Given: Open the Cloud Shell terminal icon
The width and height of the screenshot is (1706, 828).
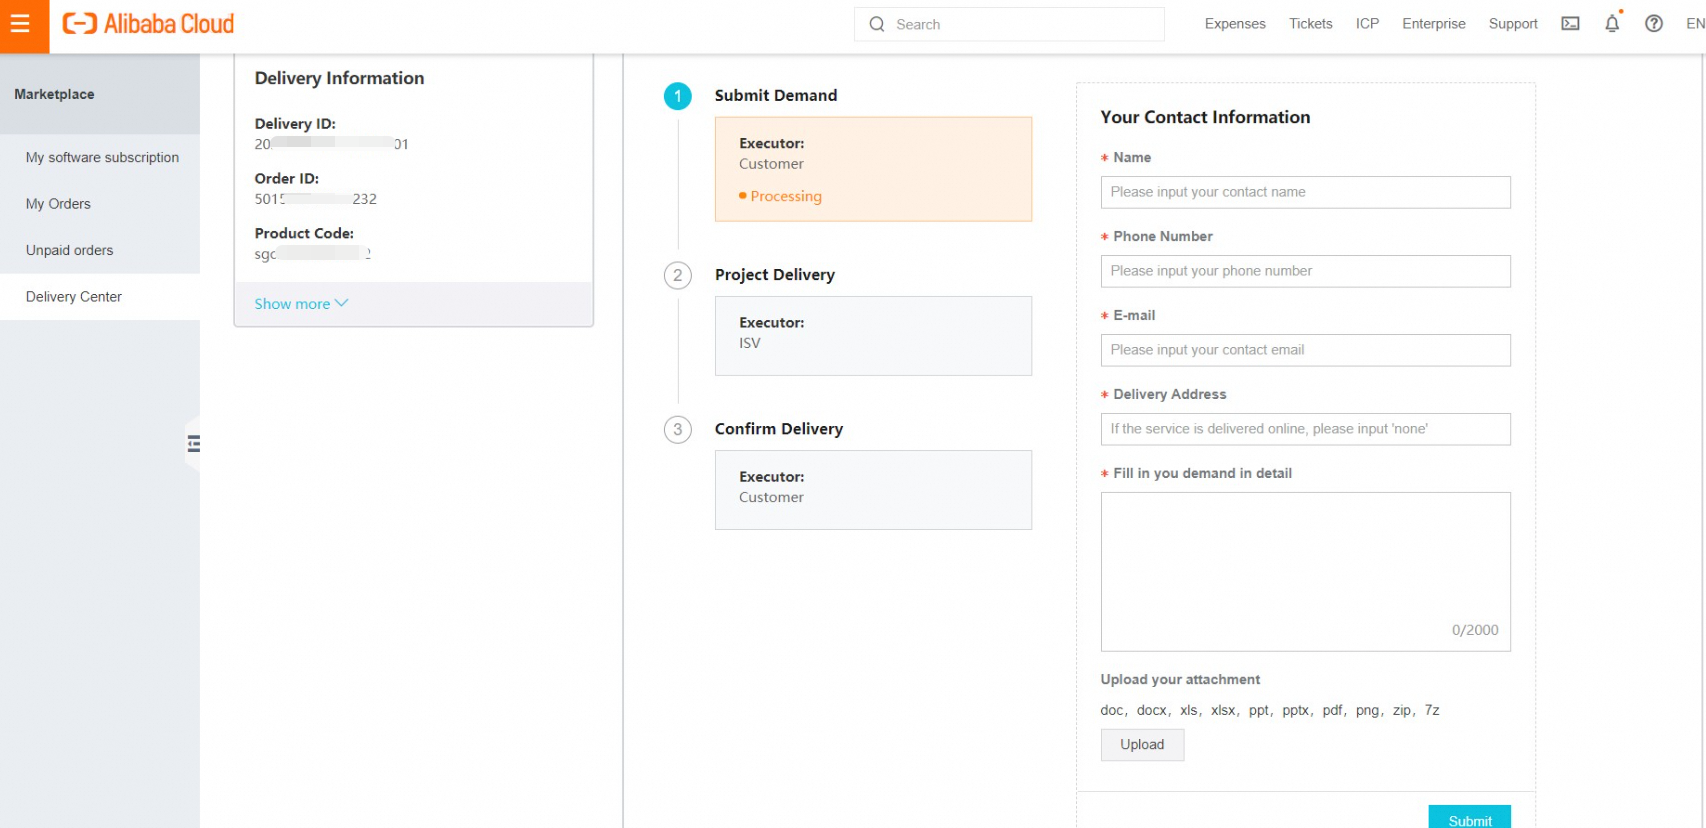Looking at the screenshot, I should tap(1570, 24).
